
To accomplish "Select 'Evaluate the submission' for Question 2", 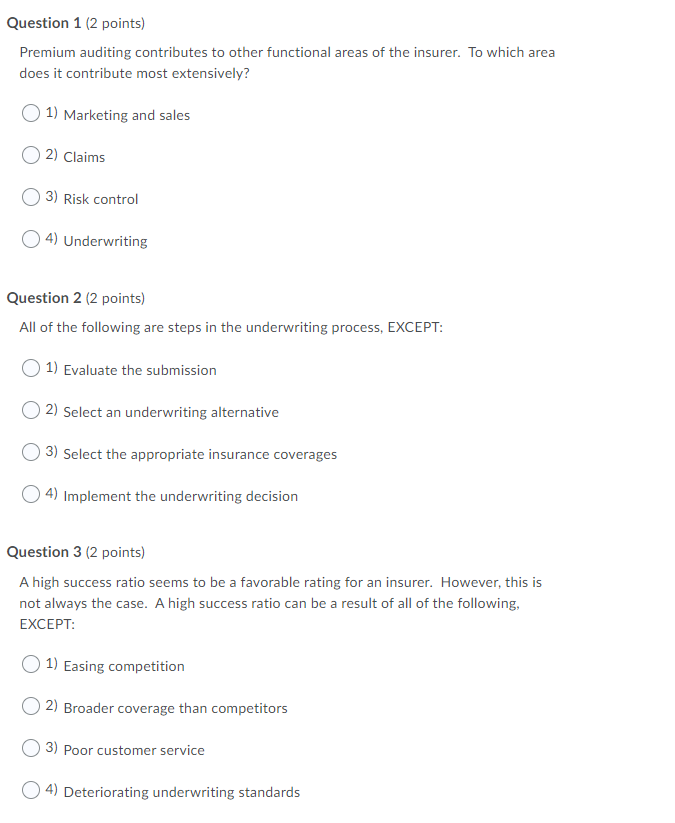I will click(x=31, y=368).
